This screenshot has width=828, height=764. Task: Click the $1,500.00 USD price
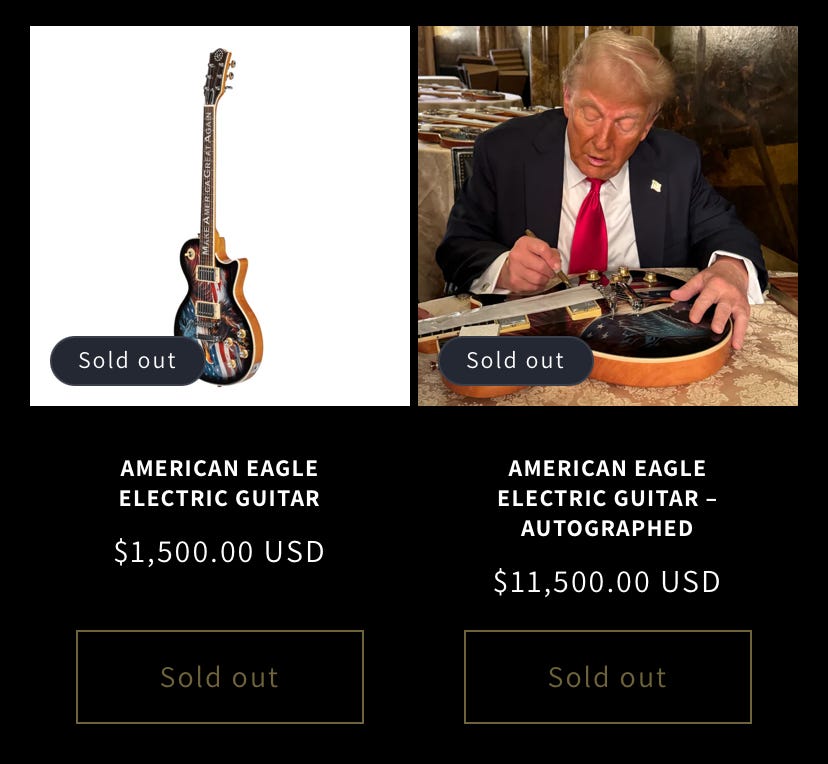pos(220,552)
